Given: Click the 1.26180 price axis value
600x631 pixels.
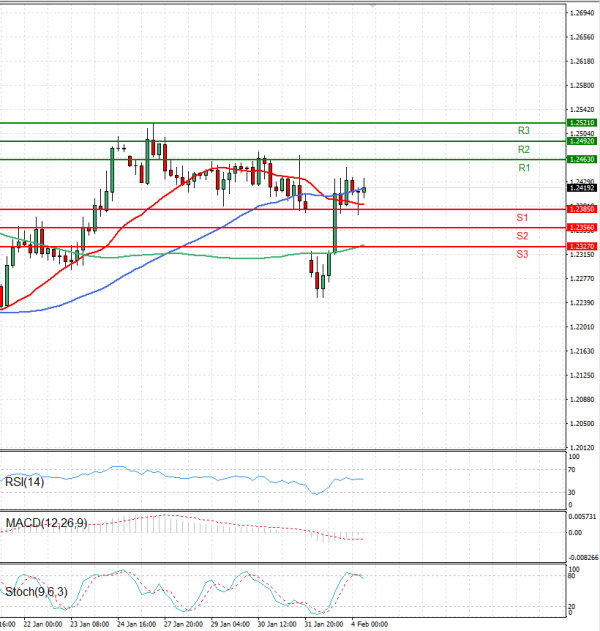Looking at the screenshot, I should tap(582, 62).
